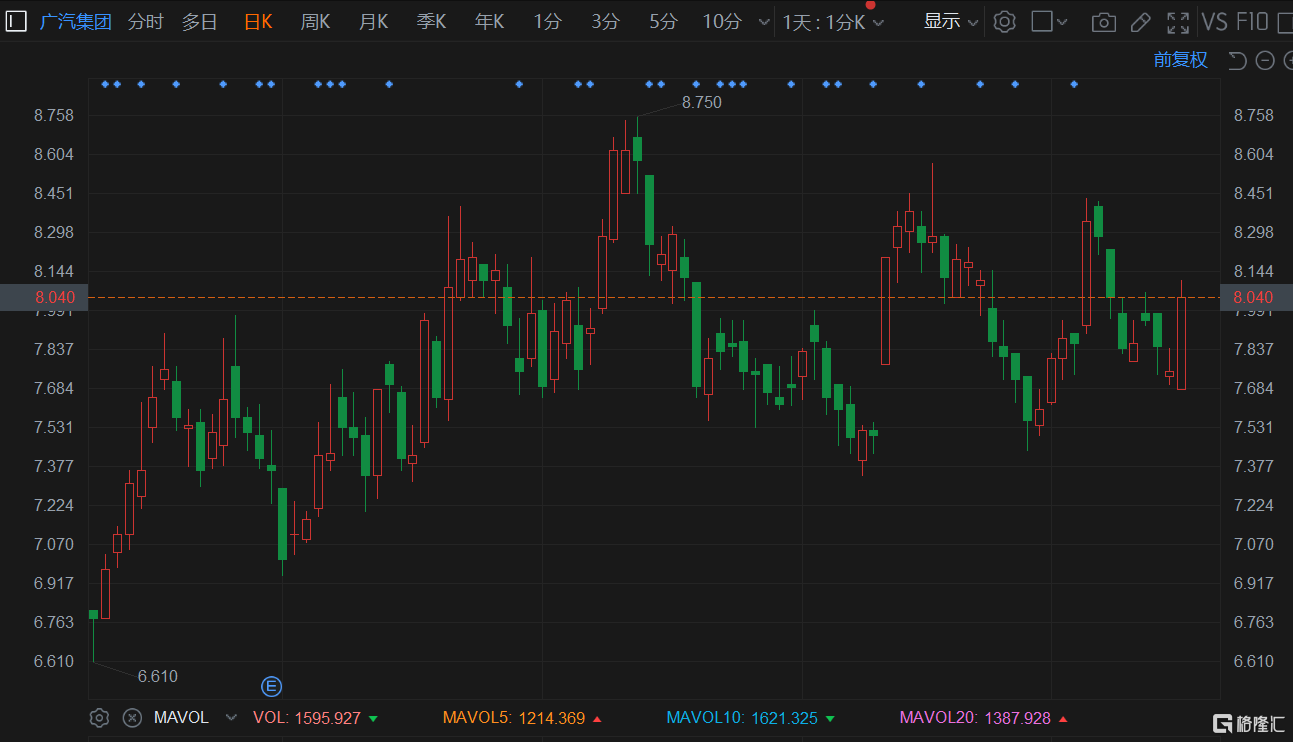This screenshot has height=742, width=1293.
Task: Open F10 company information
Action: tap(1253, 22)
